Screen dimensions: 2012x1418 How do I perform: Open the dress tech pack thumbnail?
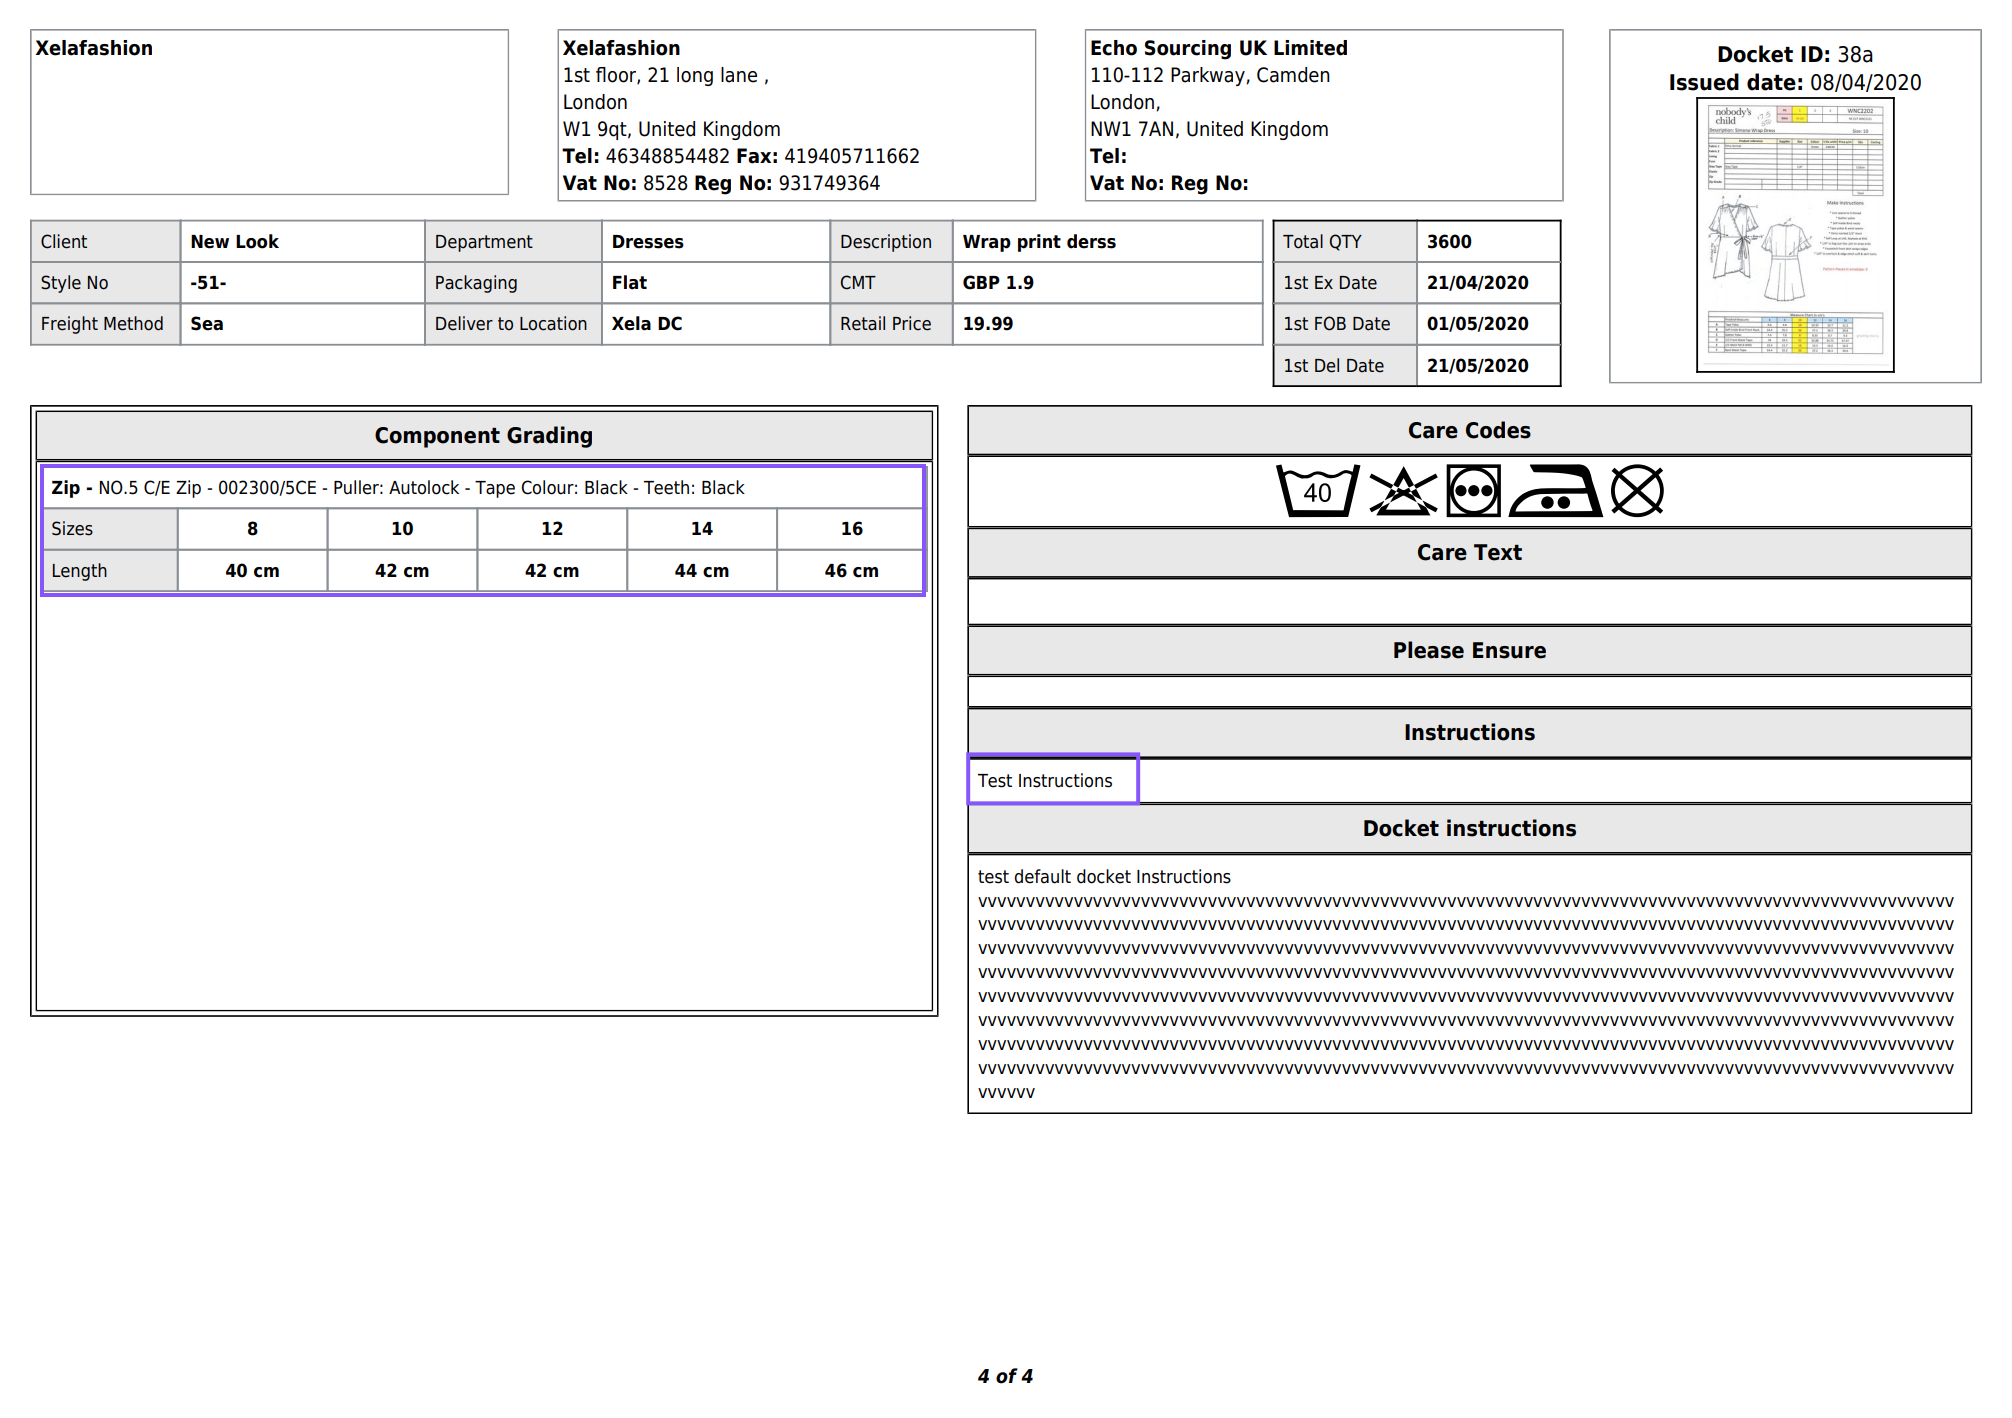1795,236
